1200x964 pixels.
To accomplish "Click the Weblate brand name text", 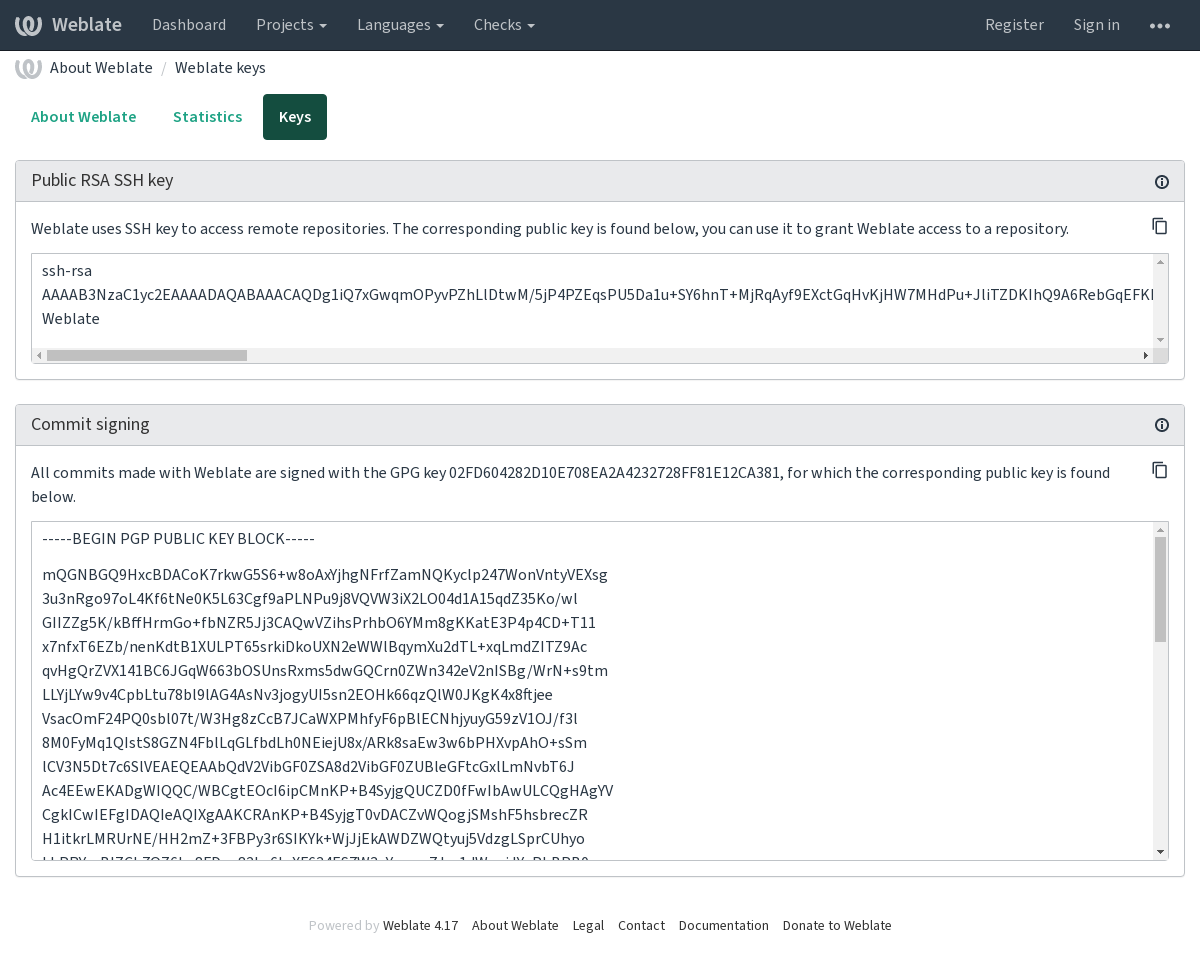I will pyautogui.click(x=87, y=25).
